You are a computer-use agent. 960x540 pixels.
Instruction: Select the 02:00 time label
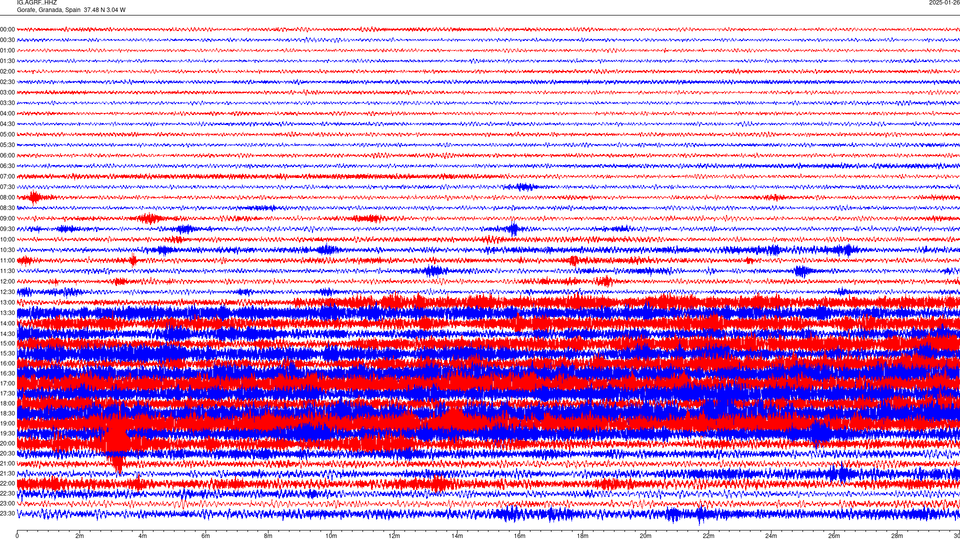tap(7, 72)
